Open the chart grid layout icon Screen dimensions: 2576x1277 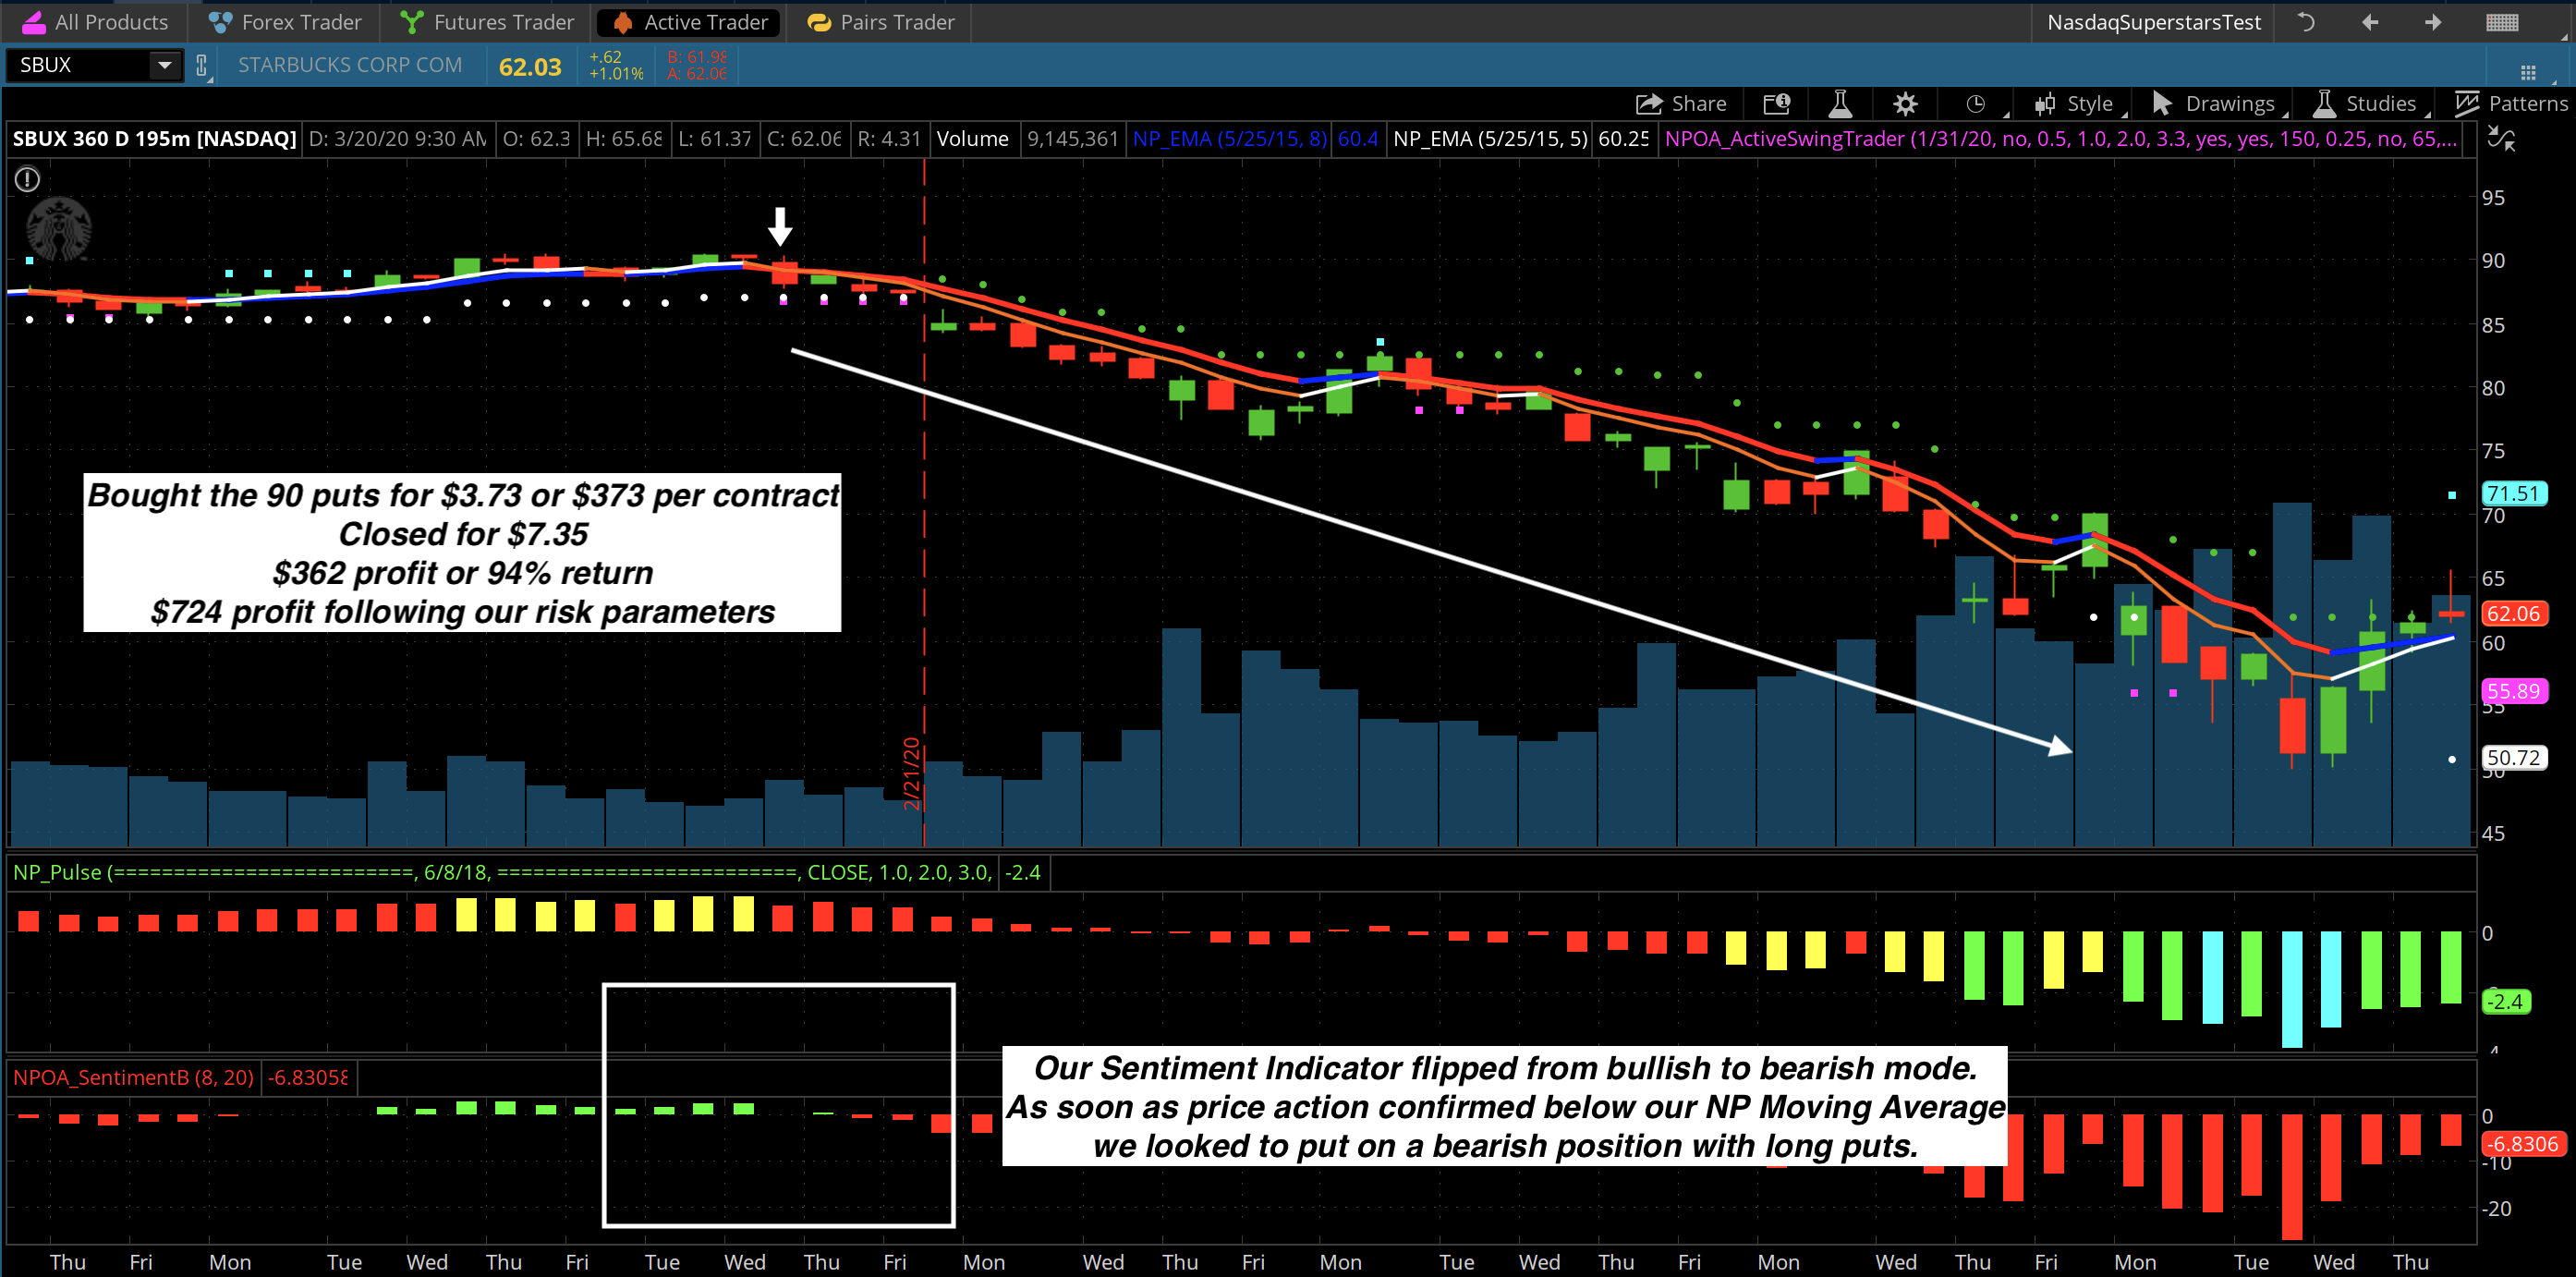(2501, 22)
